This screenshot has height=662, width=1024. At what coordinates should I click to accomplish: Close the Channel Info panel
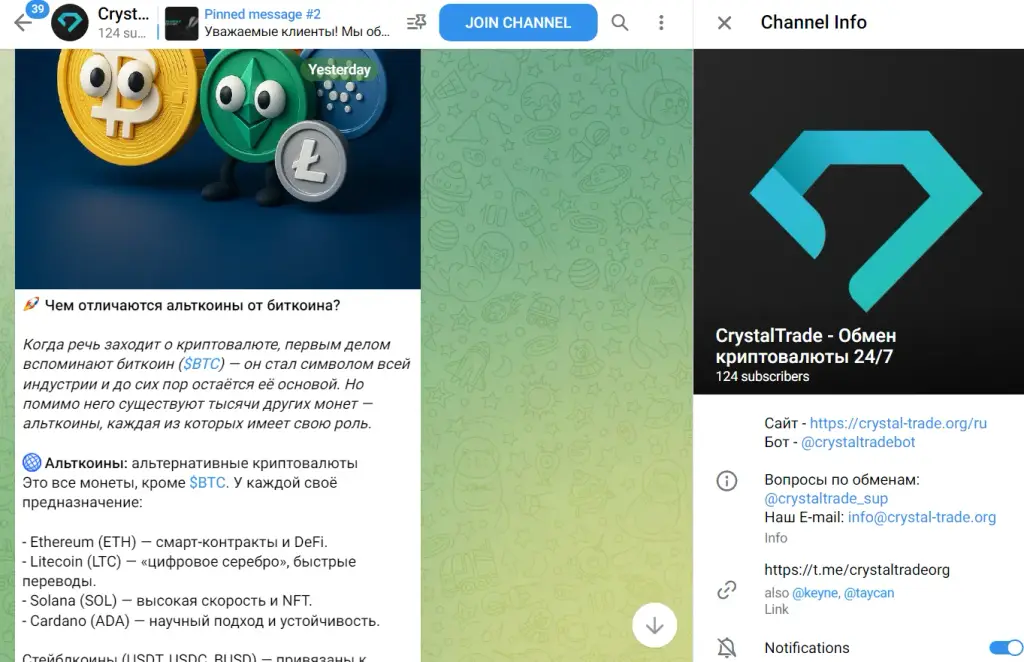[x=724, y=23]
